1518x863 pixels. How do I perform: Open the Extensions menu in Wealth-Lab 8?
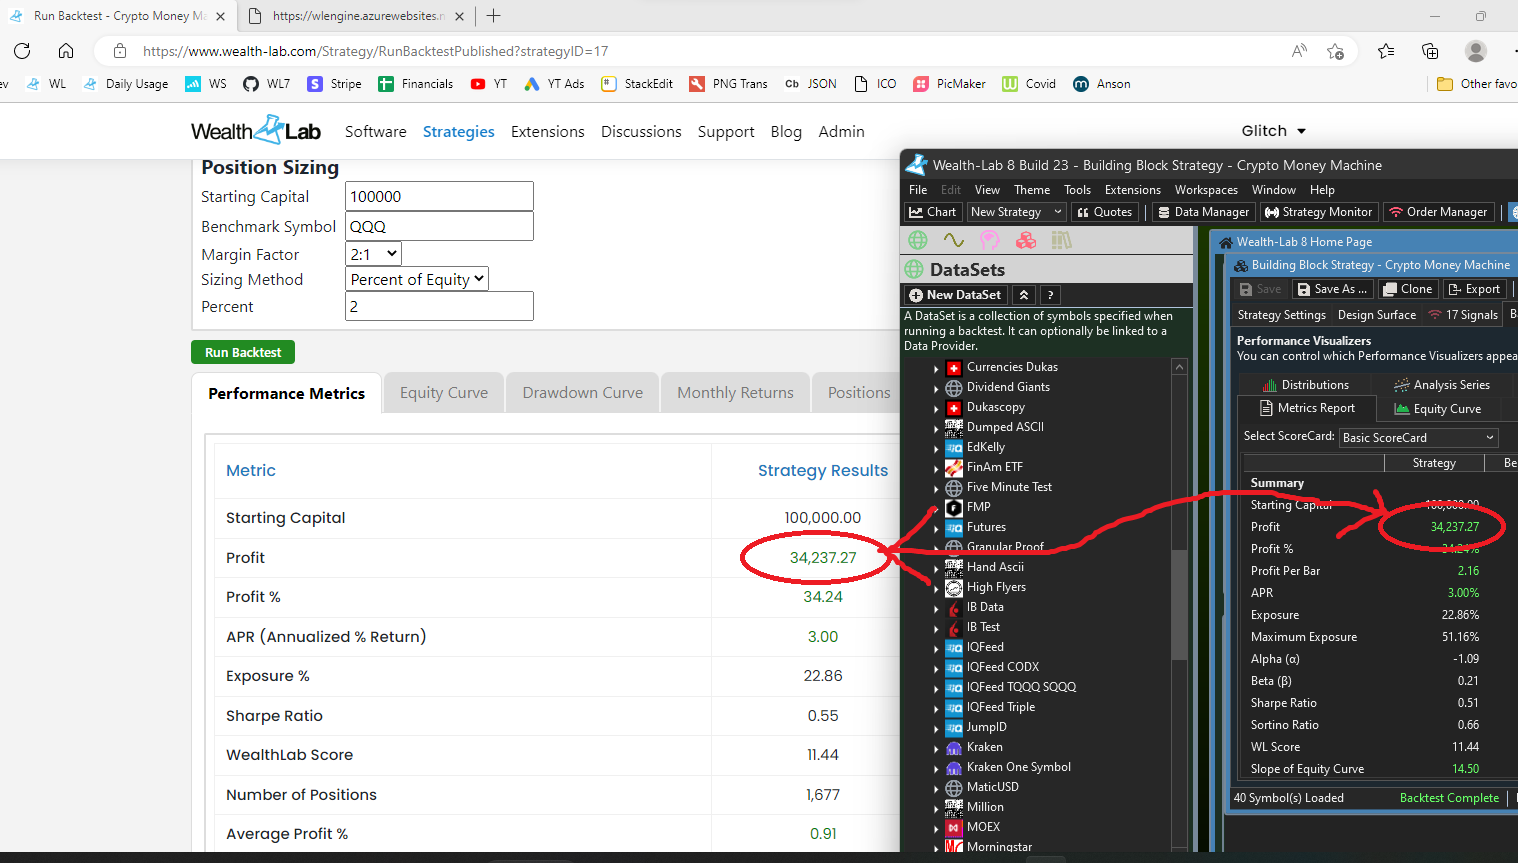pos(1132,190)
